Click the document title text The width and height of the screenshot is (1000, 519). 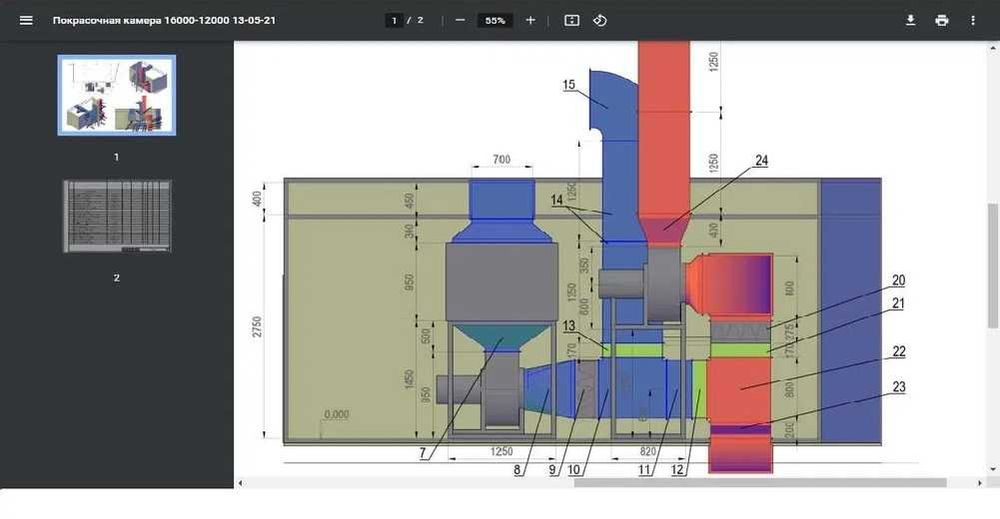(x=164, y=20)
